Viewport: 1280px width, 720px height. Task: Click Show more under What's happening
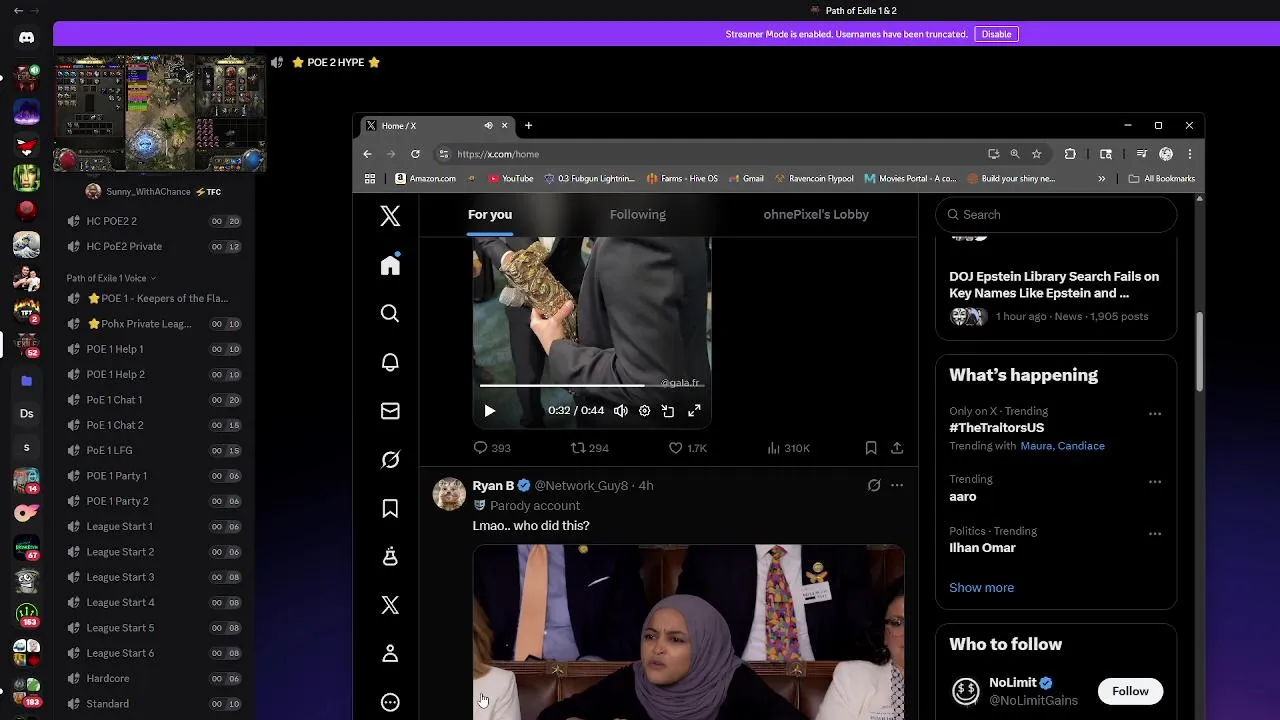[981, 588]
